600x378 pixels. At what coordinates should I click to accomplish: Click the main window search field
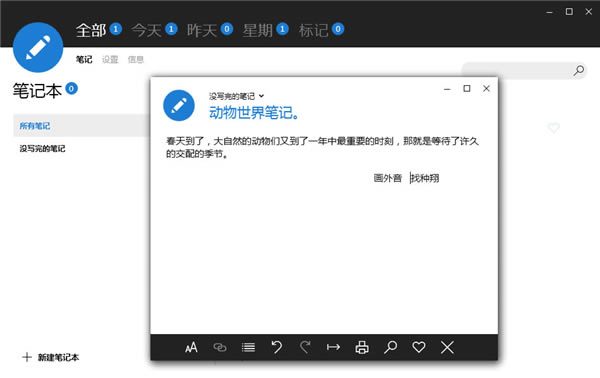(523, 70)
